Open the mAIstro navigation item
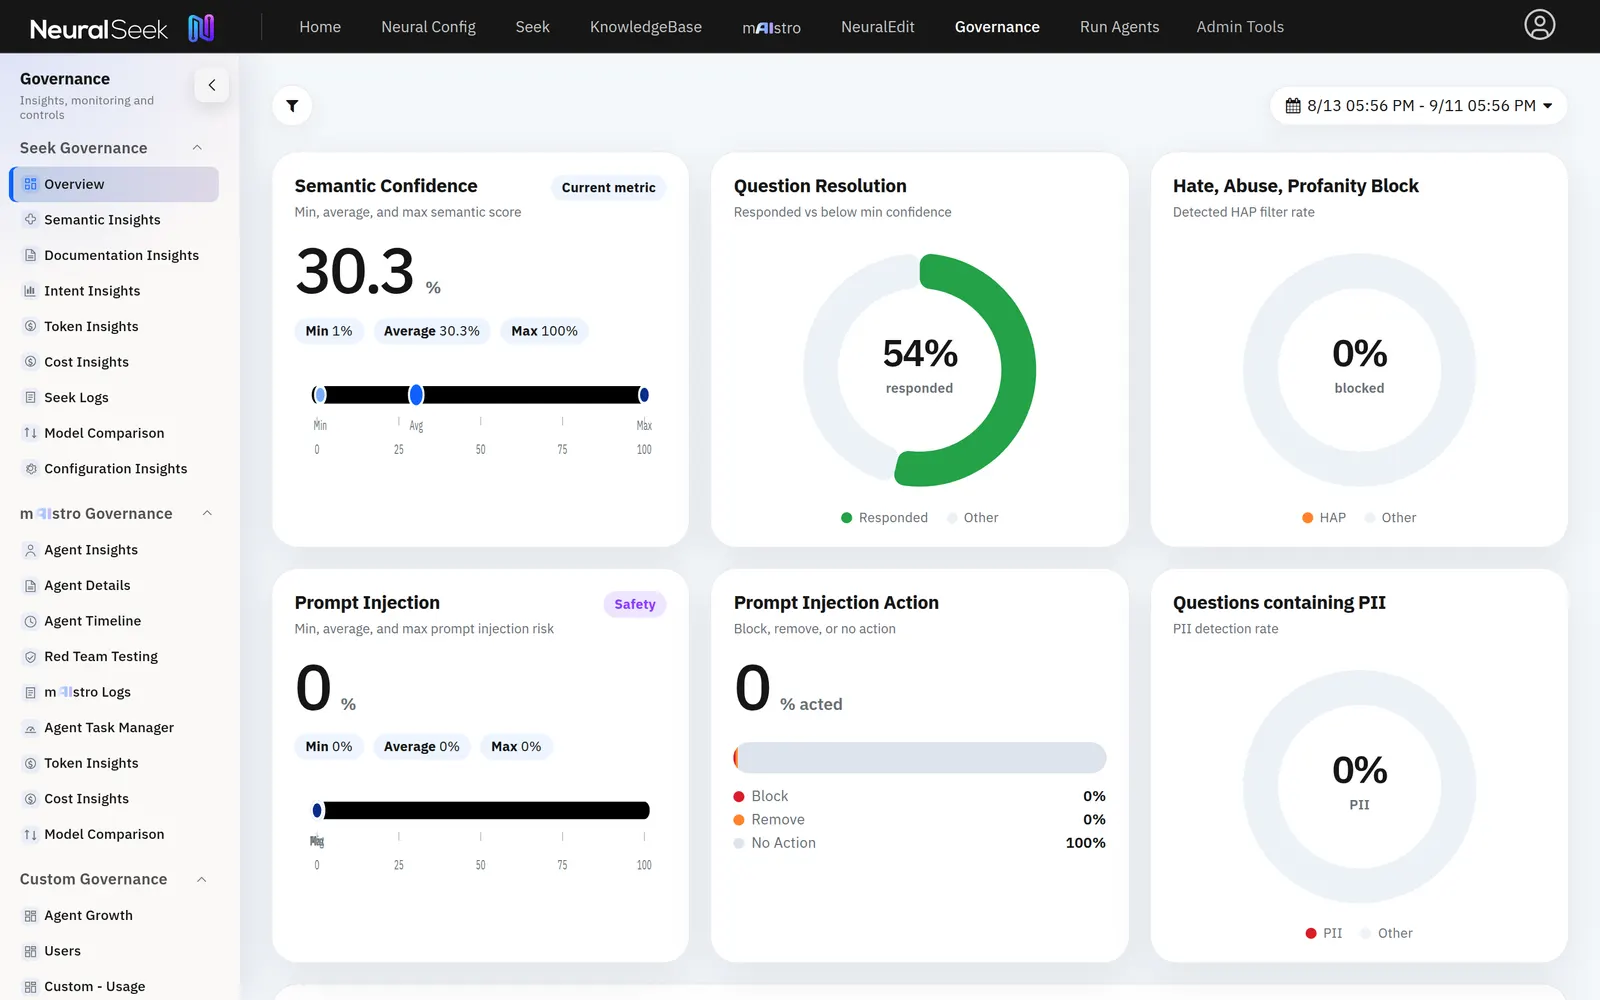This screenshot has height=1000, width=1600. click(x=771, y=27)
